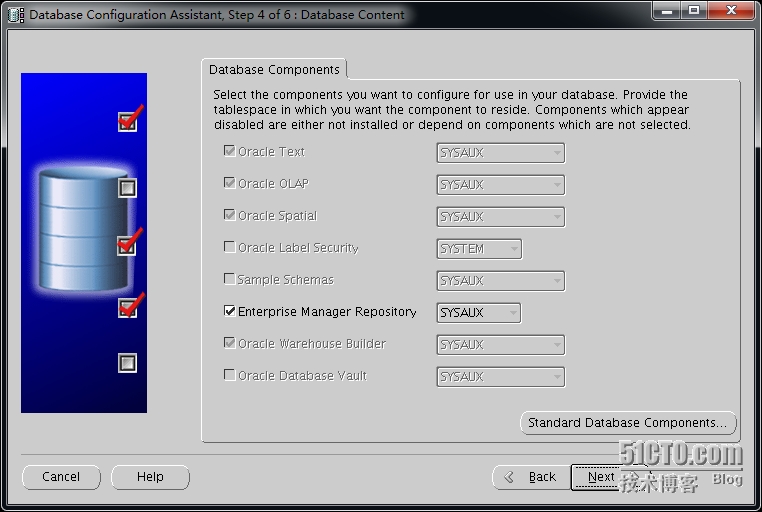This screenshot has height=512, width=762.
Task: Enable Oracle Label Security checkbox
Action: pyautogui.click(x=229, y=247)
